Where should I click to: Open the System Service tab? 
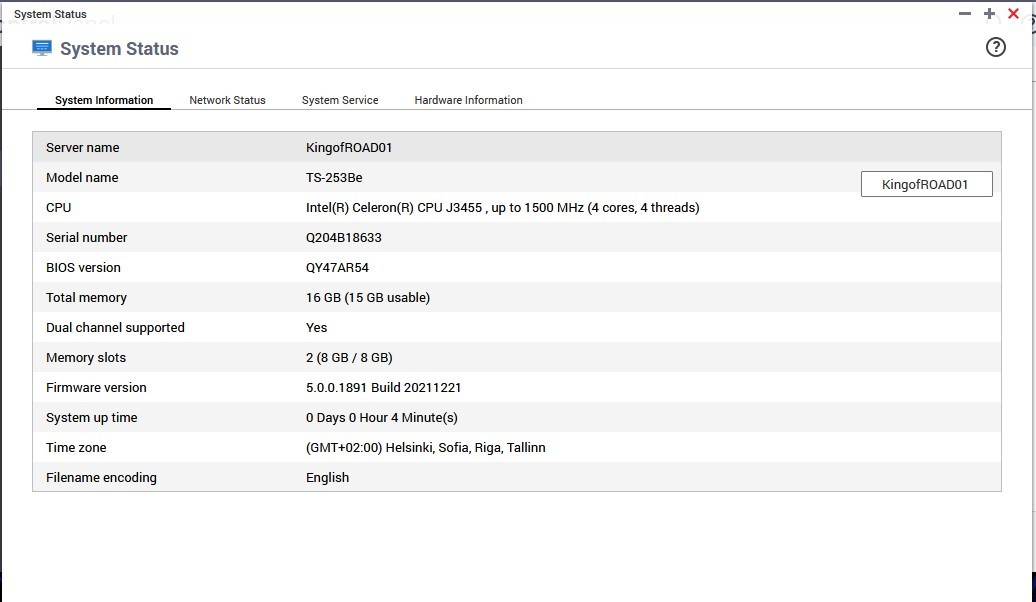340,100
